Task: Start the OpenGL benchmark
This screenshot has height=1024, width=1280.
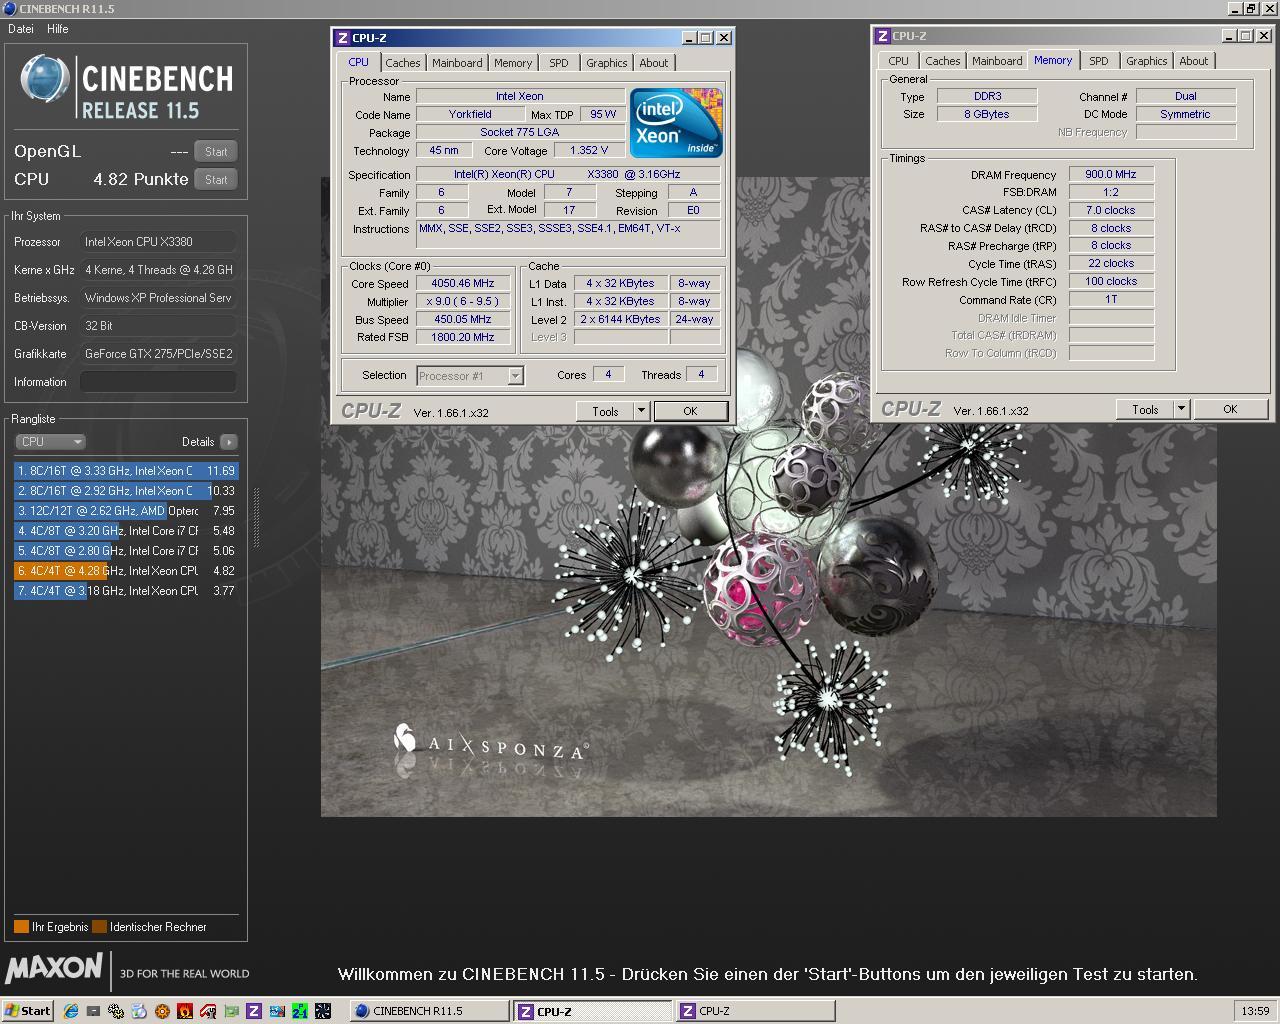Action: (216, 152)
